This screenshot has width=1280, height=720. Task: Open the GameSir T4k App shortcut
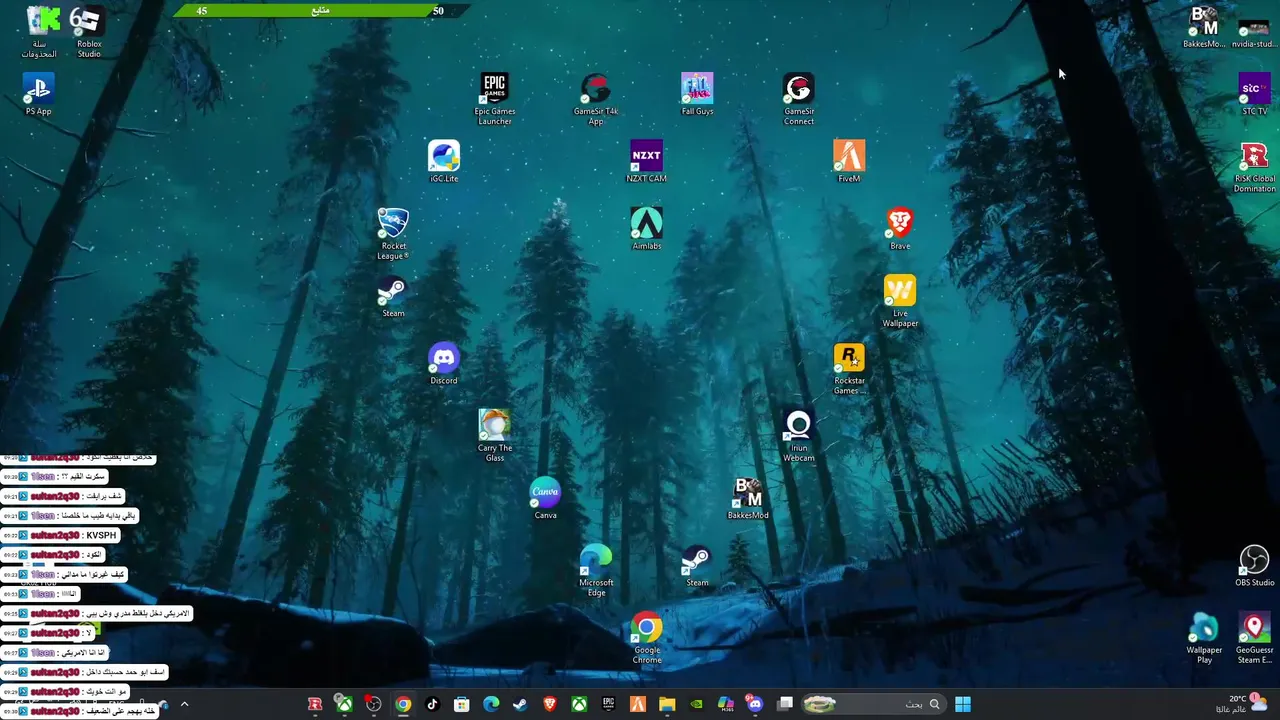596,99
